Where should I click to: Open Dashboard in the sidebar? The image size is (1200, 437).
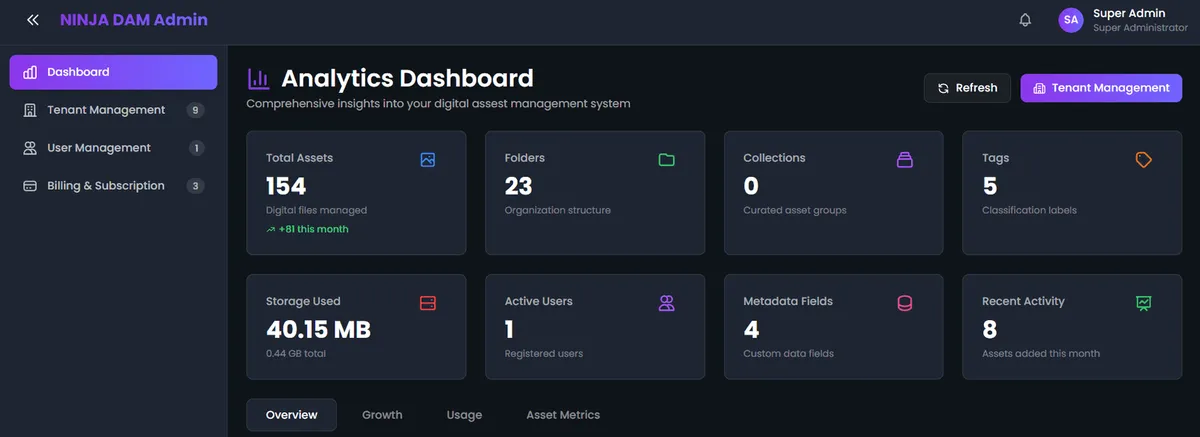point(113,72)
